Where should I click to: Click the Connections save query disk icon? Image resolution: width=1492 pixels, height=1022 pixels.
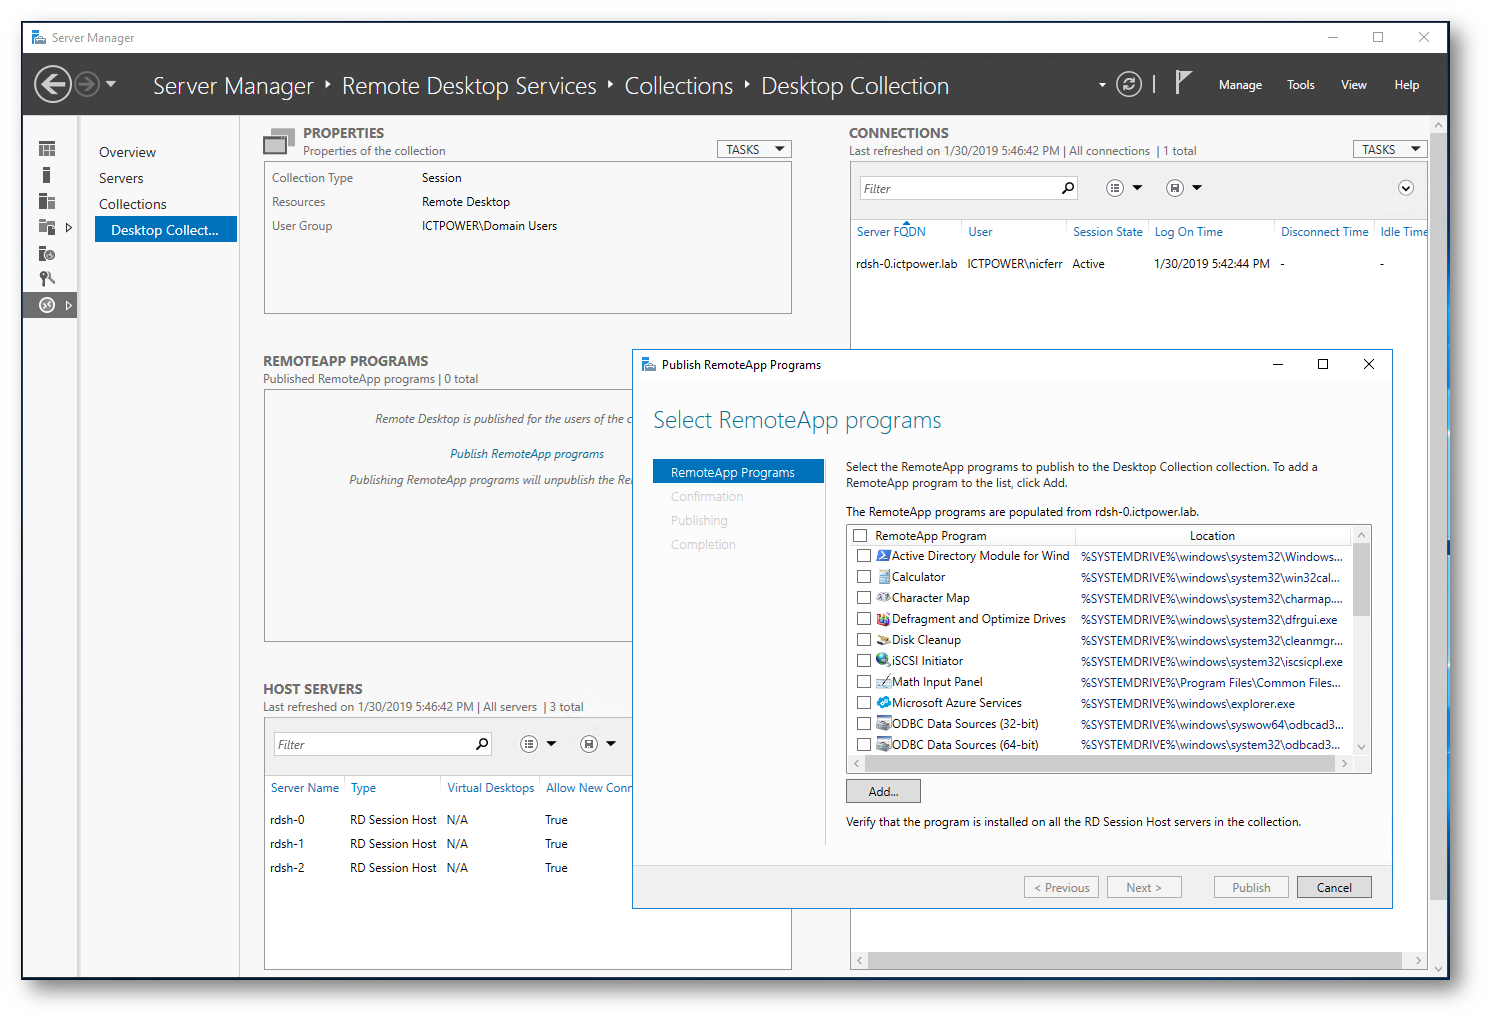[x=1175, y=188]
